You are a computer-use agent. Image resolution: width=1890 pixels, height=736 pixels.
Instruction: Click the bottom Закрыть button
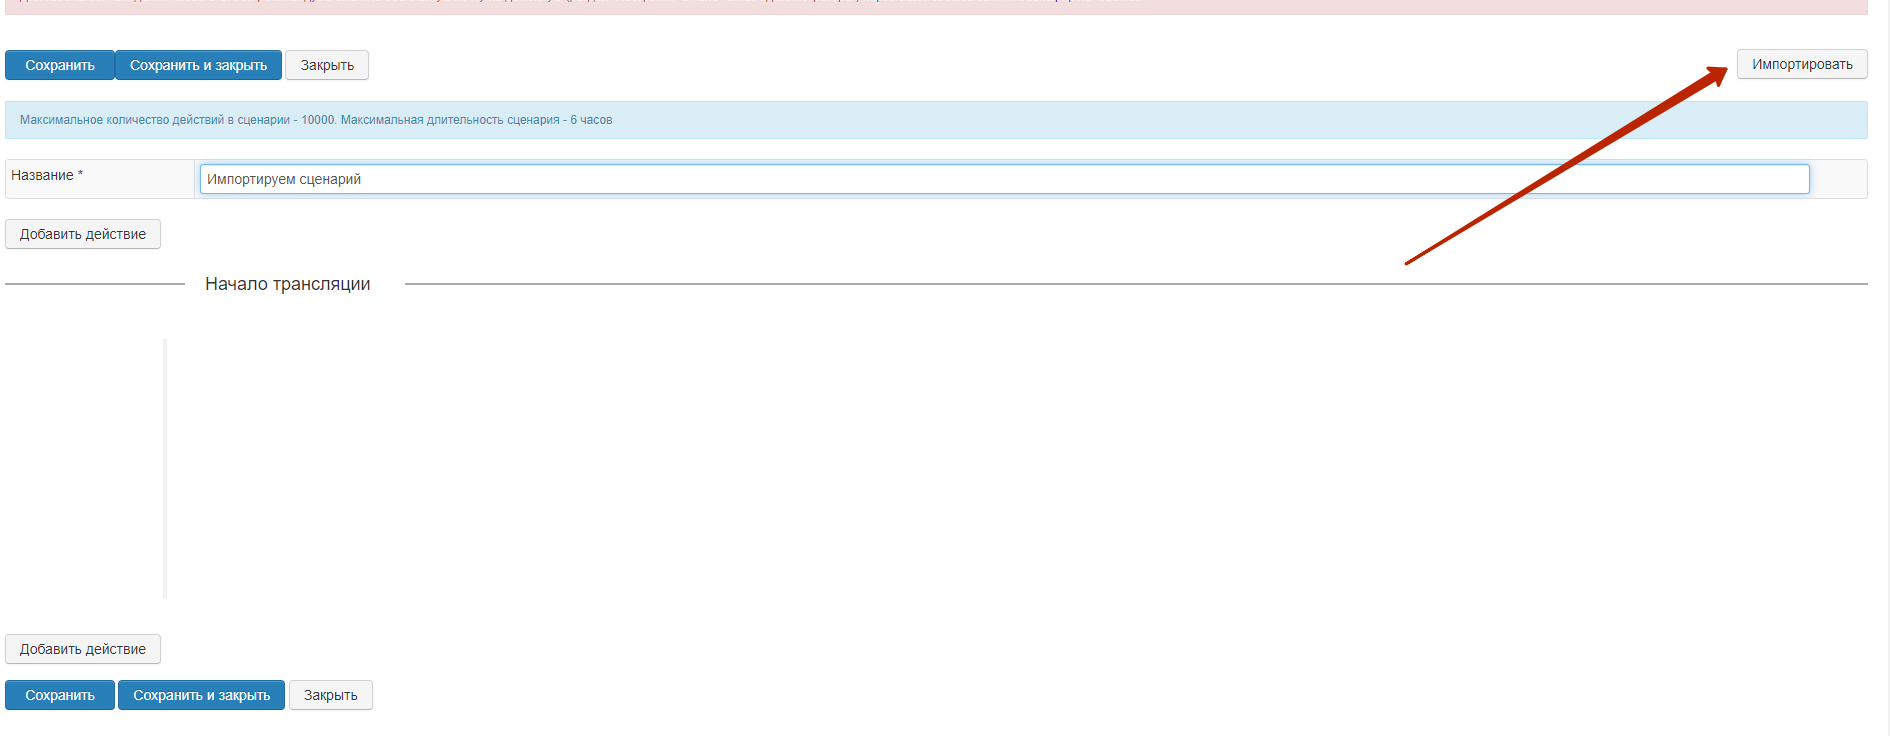330,695
